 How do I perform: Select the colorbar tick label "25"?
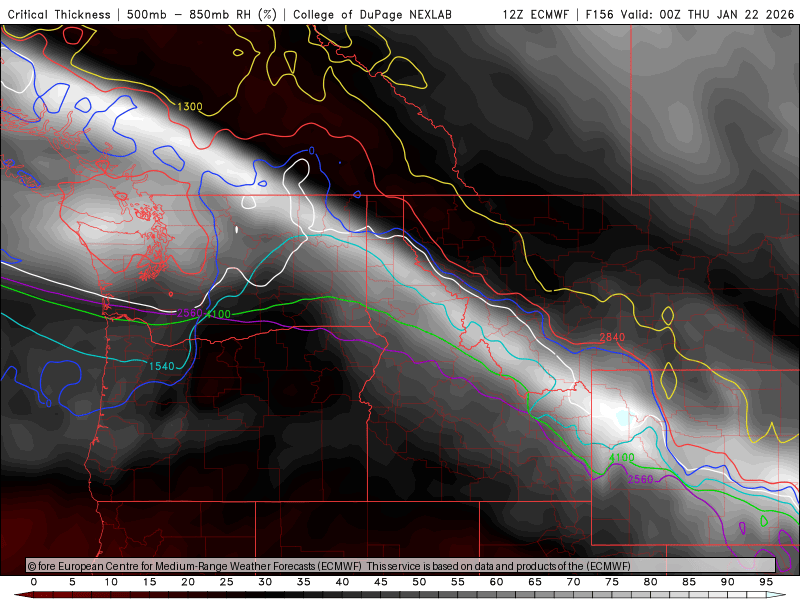pos(227,582)
